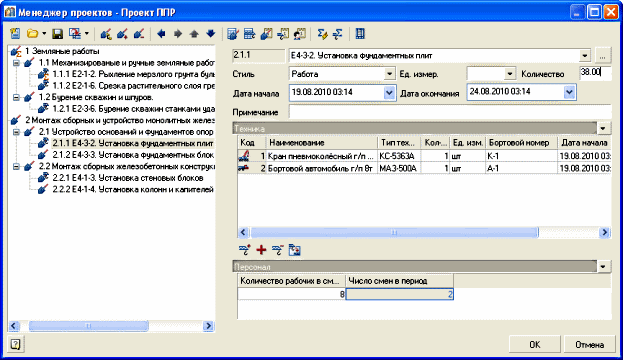Open the Дата окончания date picker dropdown

point(569,92)
